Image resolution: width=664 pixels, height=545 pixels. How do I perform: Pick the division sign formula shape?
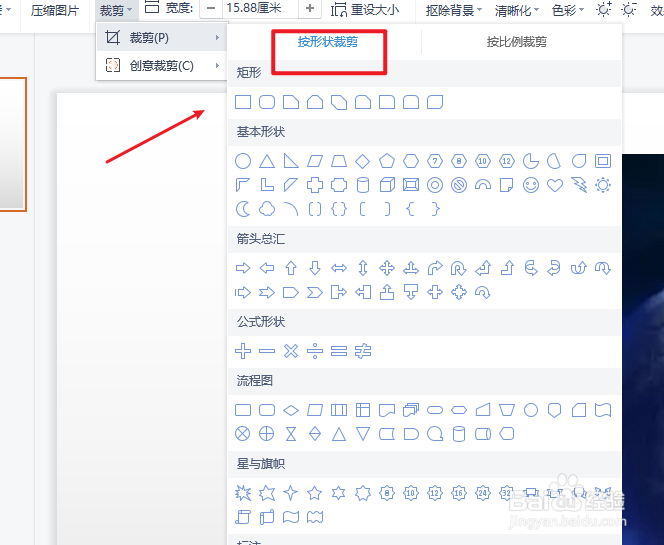tap(315, 351)
